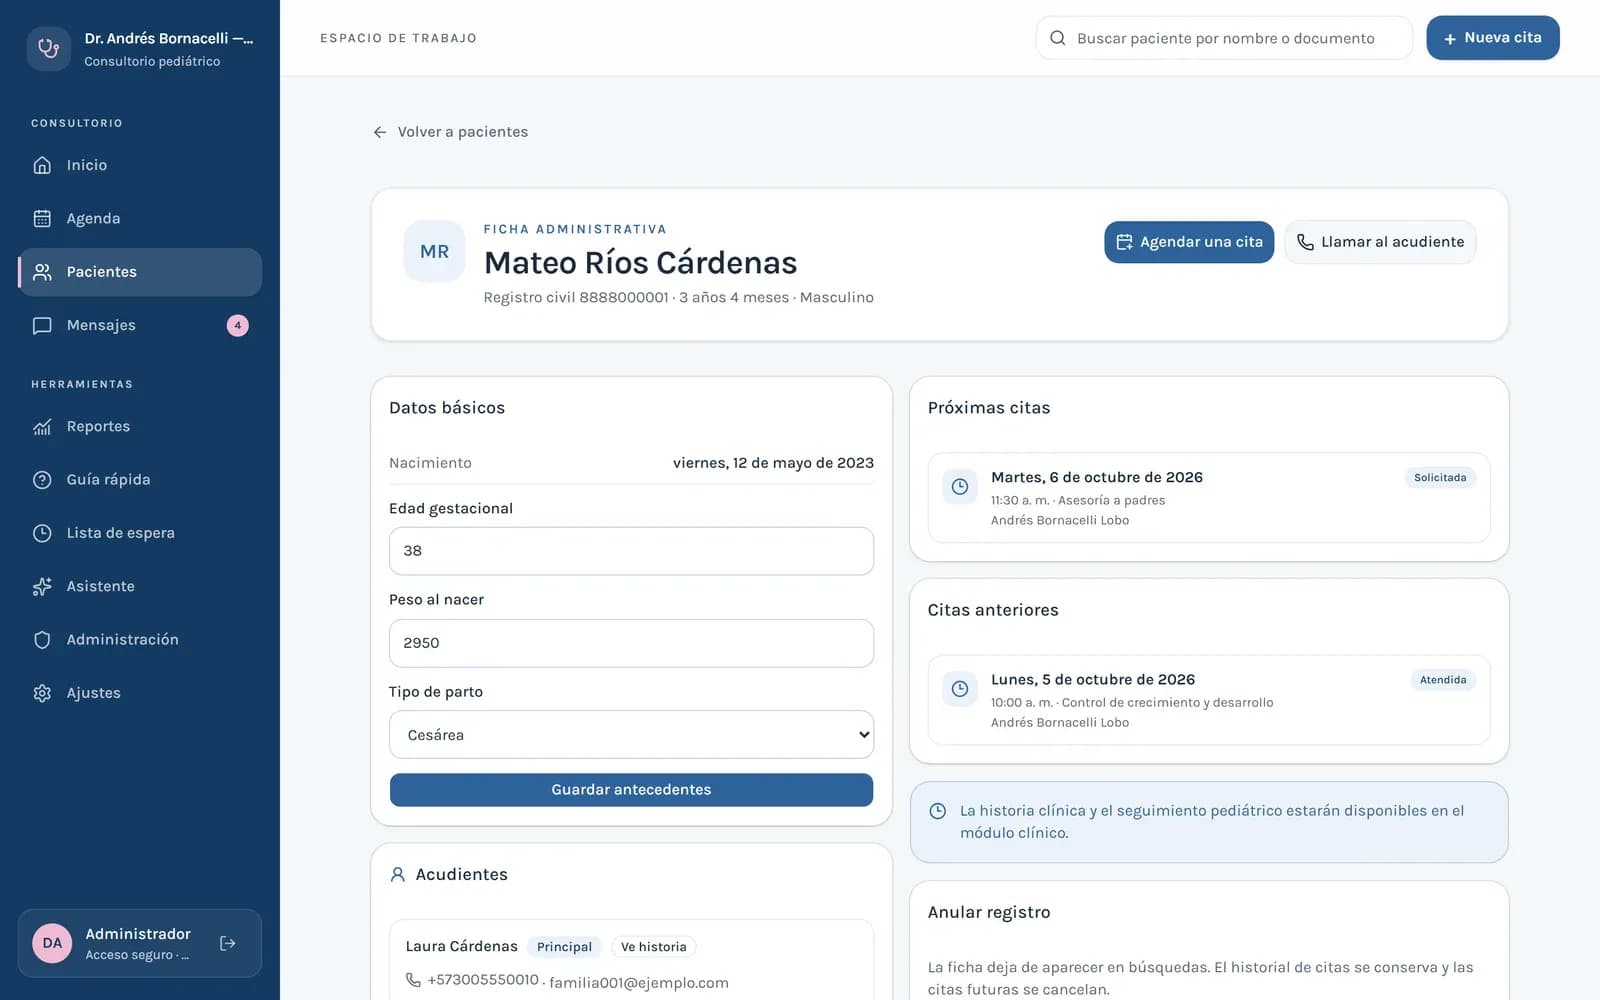Go to Agenda menu item
This screenshot has width=1600, height=1000.
140,218
